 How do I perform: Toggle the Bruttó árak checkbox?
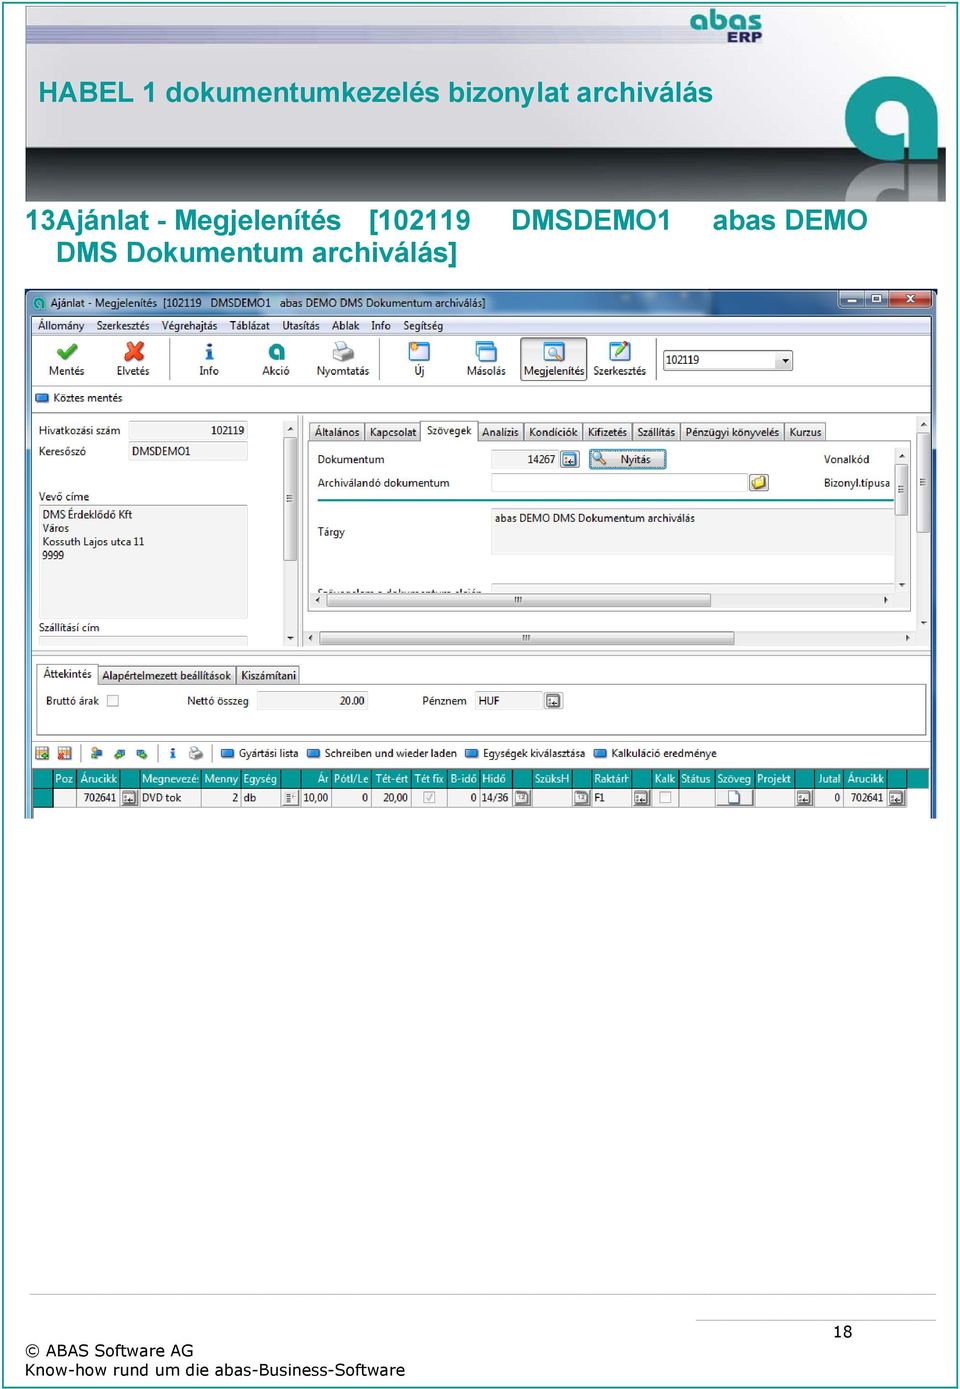coord(113,701)
